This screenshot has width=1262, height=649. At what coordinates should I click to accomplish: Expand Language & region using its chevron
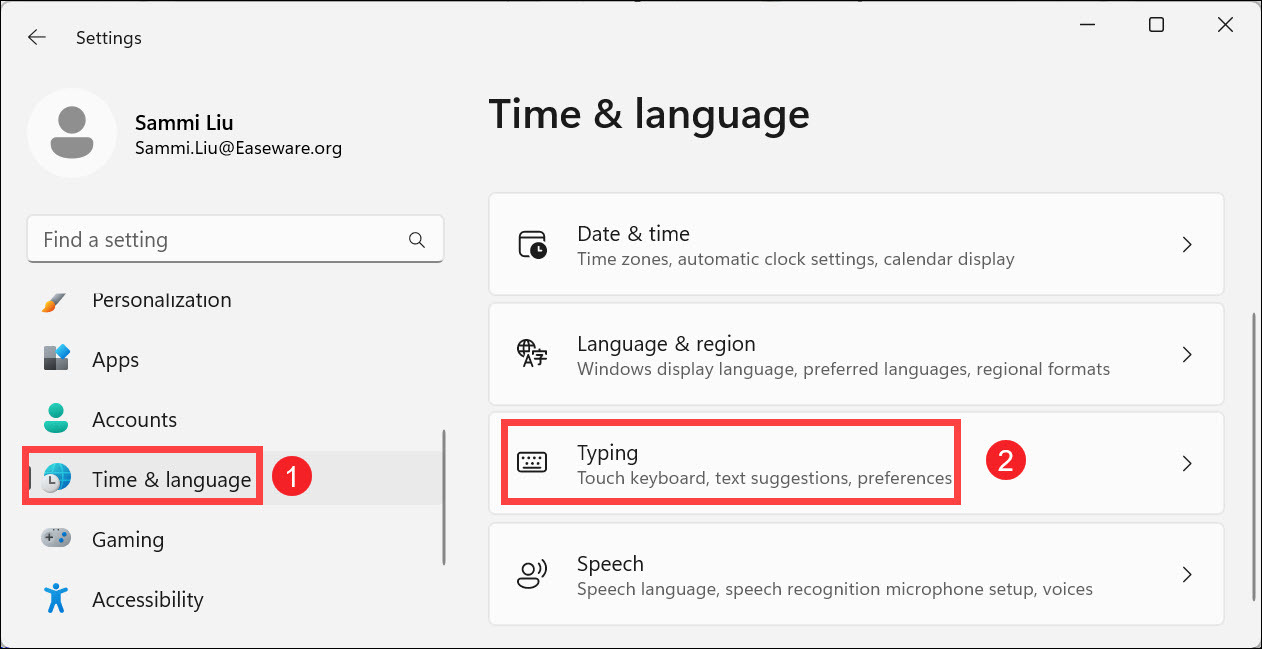[x=1187, y=355]
